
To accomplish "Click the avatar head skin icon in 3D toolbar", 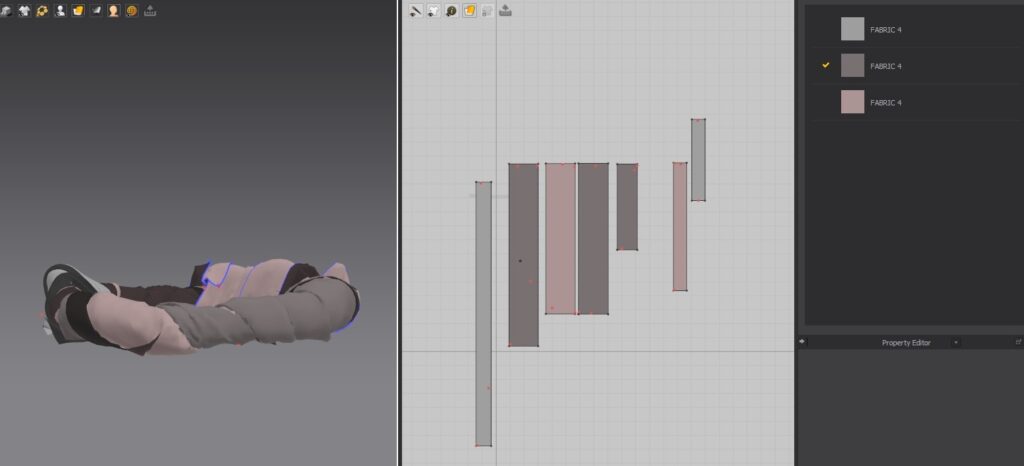I will (114, 11).
